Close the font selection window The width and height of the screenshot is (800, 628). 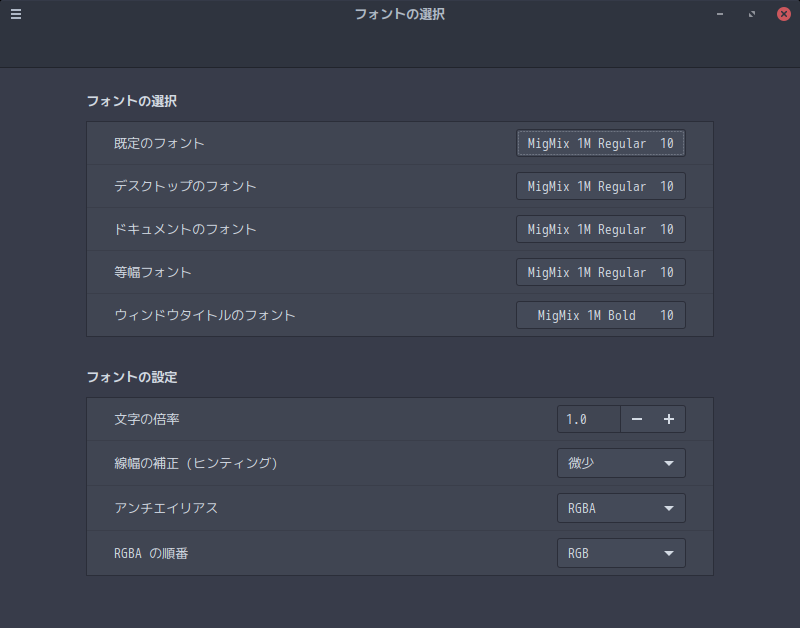[784, 14]
